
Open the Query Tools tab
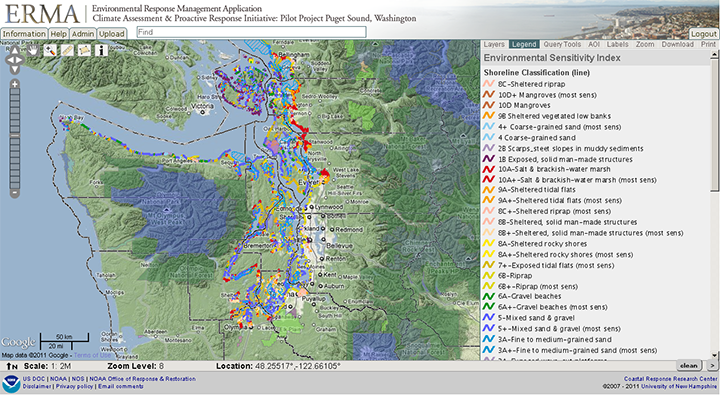tap(562, 45)
